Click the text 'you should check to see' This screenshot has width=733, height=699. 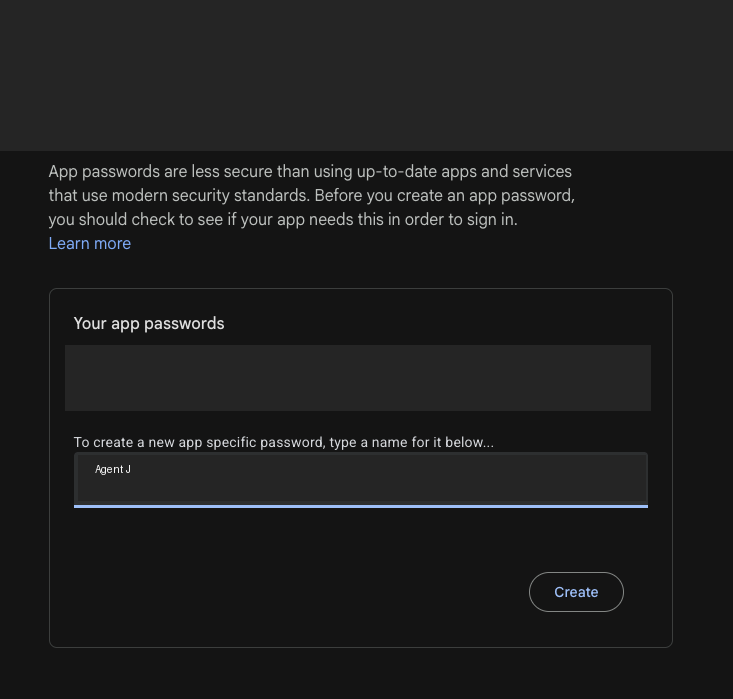point(136,220)
